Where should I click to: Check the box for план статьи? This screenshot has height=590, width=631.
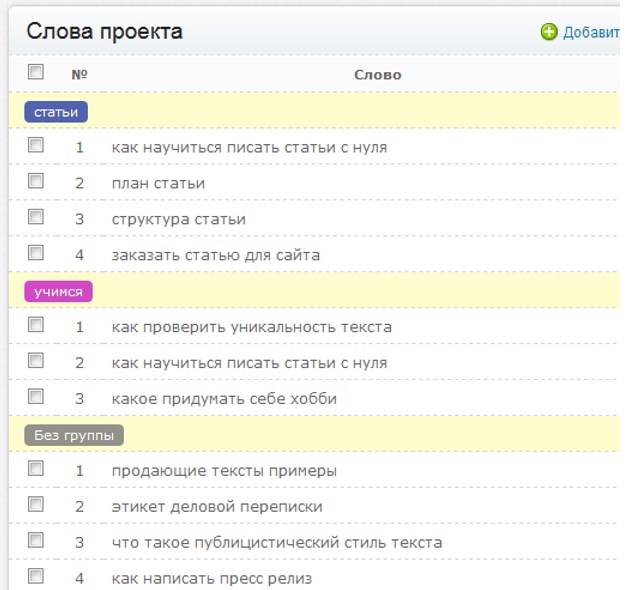36,181
